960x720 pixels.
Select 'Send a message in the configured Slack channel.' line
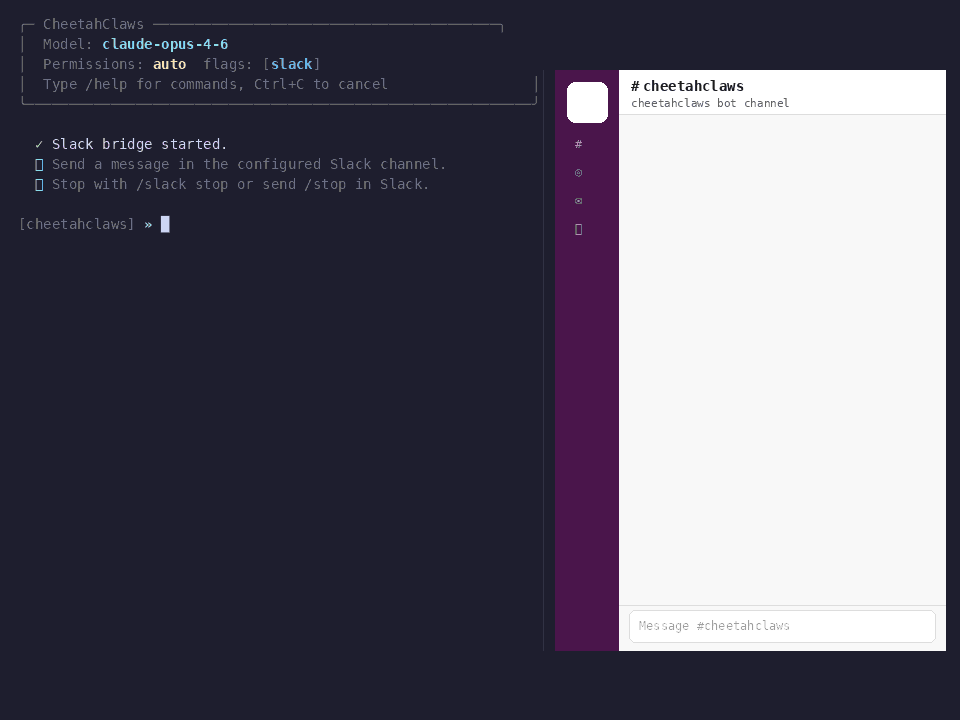[249, 165]
